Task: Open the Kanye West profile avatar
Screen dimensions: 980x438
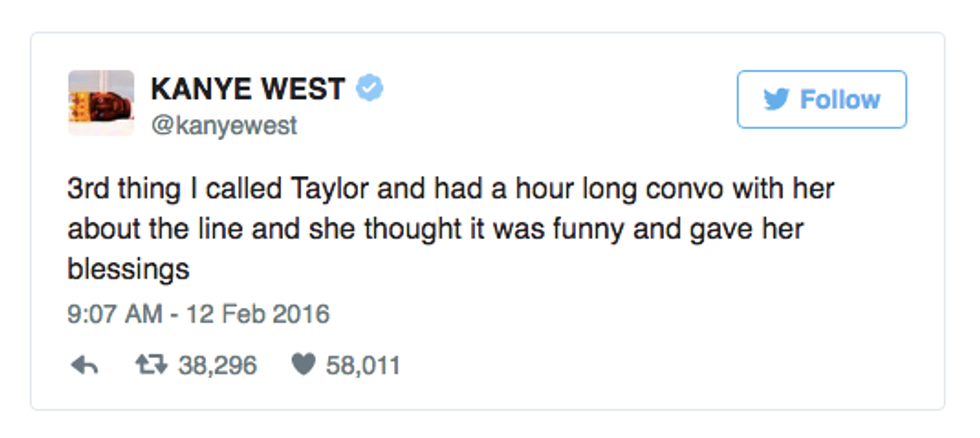Action: coord(100,103)
